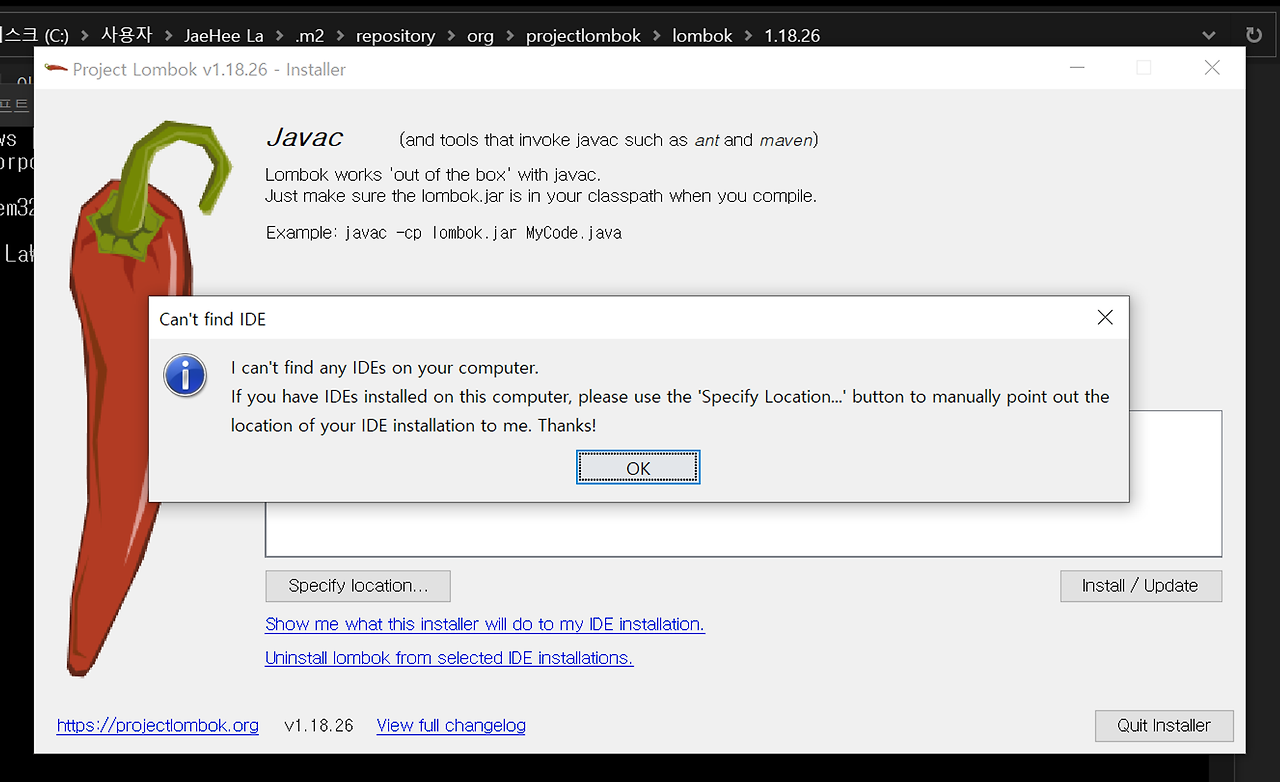Click text "Lombok works 'out of the box' with javac."
The image size is (1280, 782).
click(433, 175)
